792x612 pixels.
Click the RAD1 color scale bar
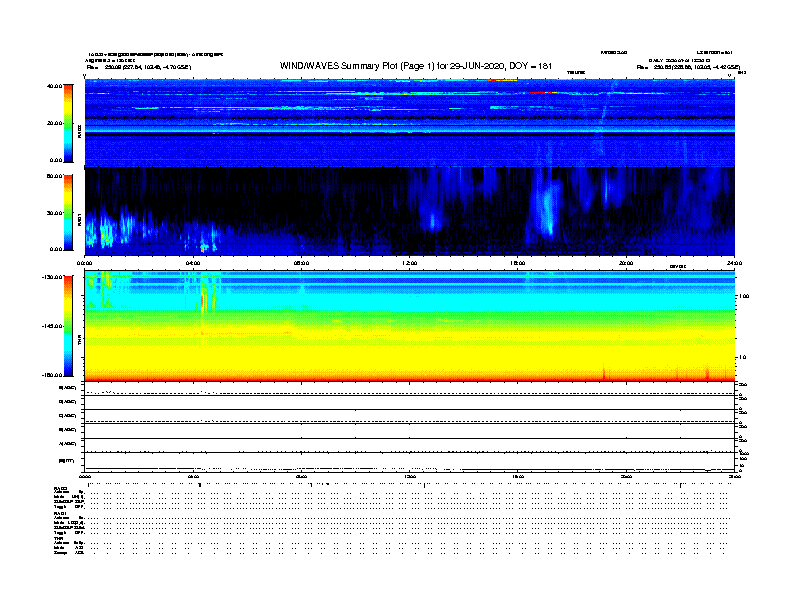(68, 212)
